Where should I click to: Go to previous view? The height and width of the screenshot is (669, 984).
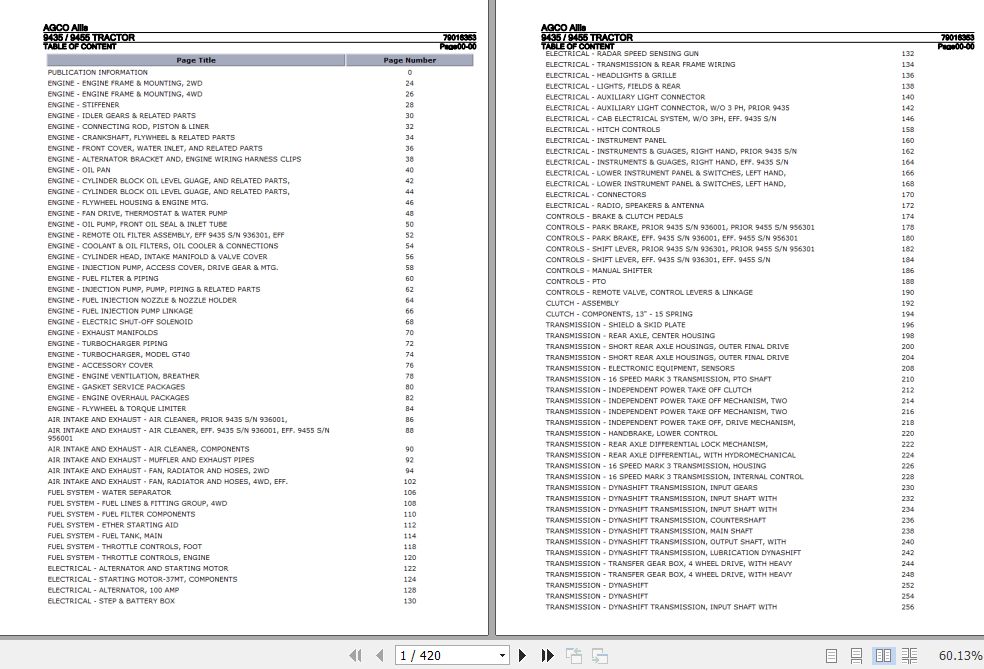[574, 656]
